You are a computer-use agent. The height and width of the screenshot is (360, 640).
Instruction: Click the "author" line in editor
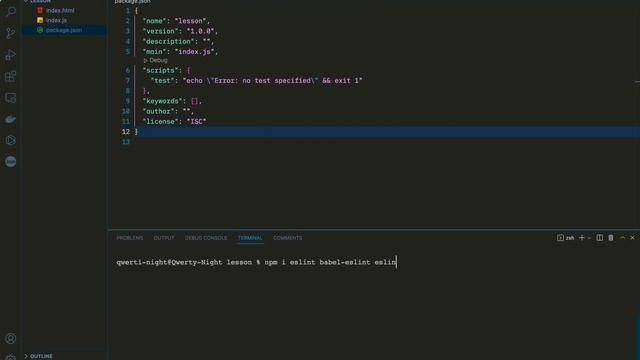click(168, 111)
